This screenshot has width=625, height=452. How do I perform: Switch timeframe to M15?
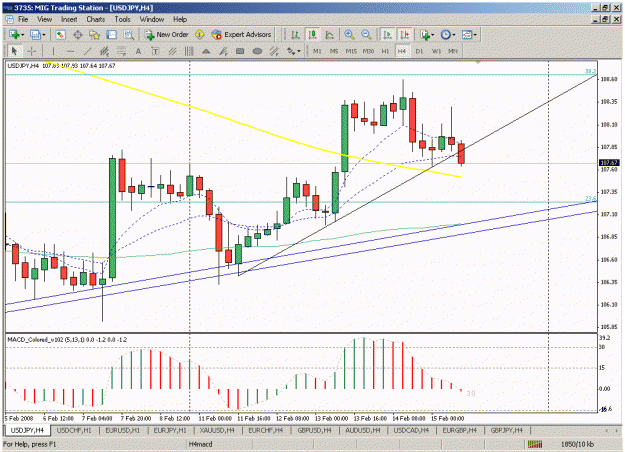(x=351, y=51)
